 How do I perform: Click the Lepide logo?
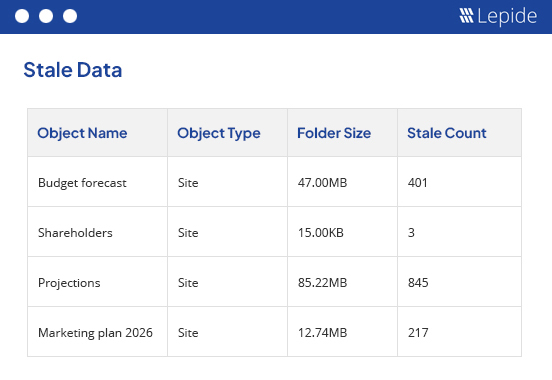(x=498, y=16)
